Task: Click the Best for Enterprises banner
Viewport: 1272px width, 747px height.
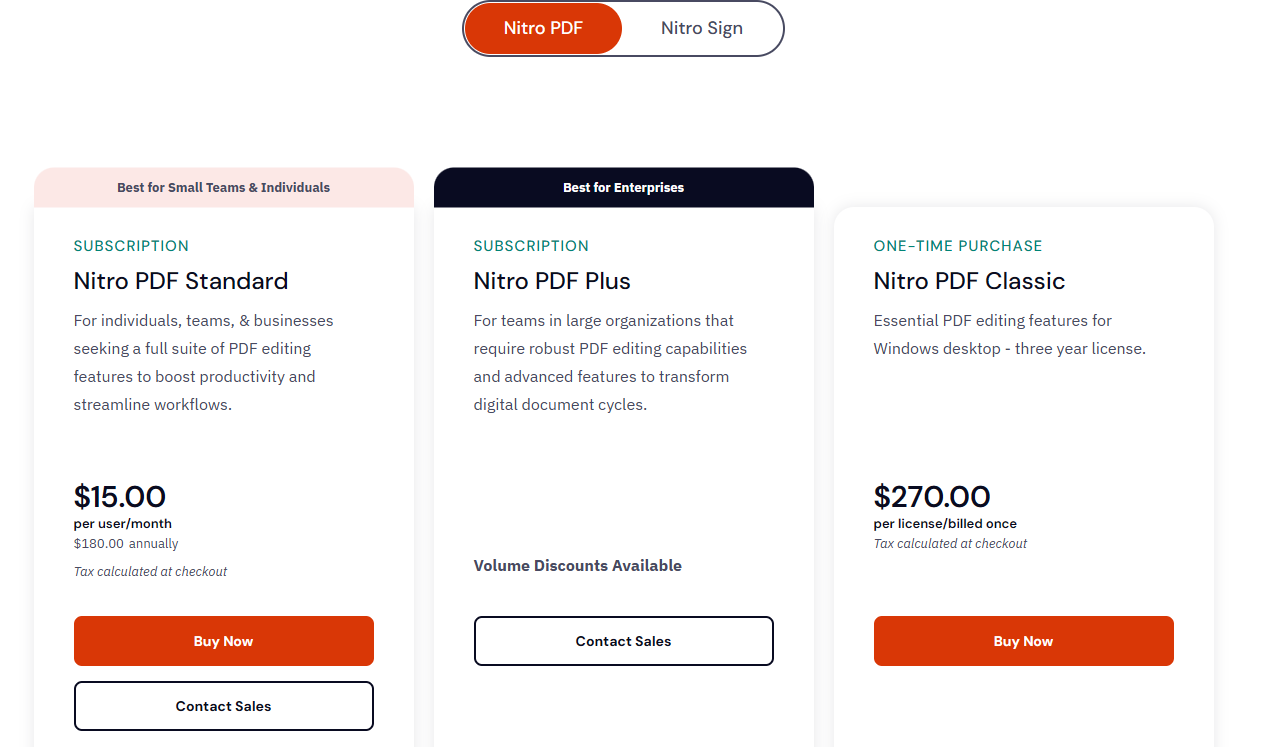Action: coord(623,187)
